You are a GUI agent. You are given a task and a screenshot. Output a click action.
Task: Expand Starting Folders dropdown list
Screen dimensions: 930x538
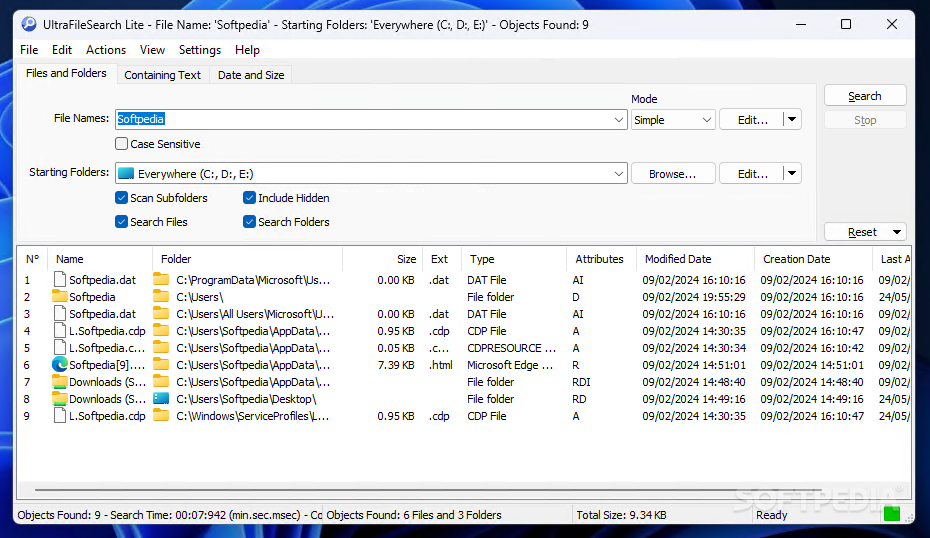618,174
